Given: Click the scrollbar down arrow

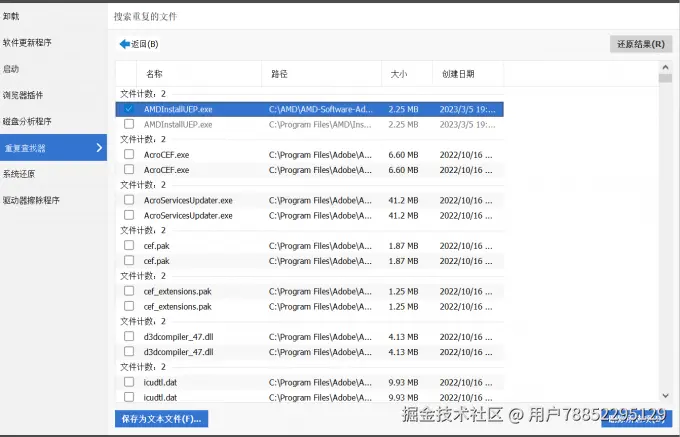Looking at the screenshot, I should tap(665, 395).
